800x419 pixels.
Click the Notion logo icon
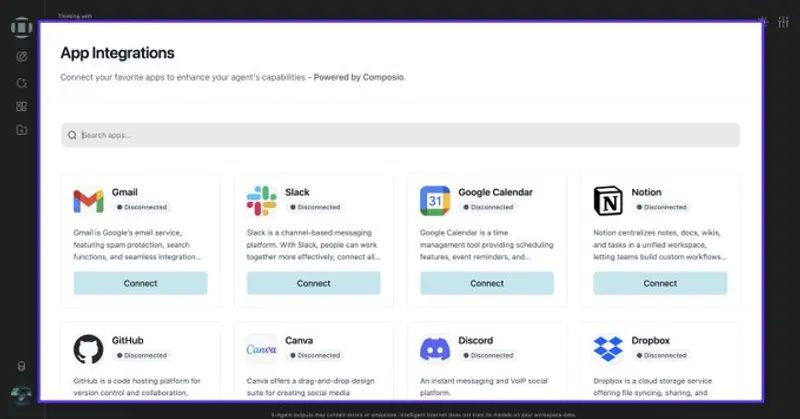click(608, 200)
